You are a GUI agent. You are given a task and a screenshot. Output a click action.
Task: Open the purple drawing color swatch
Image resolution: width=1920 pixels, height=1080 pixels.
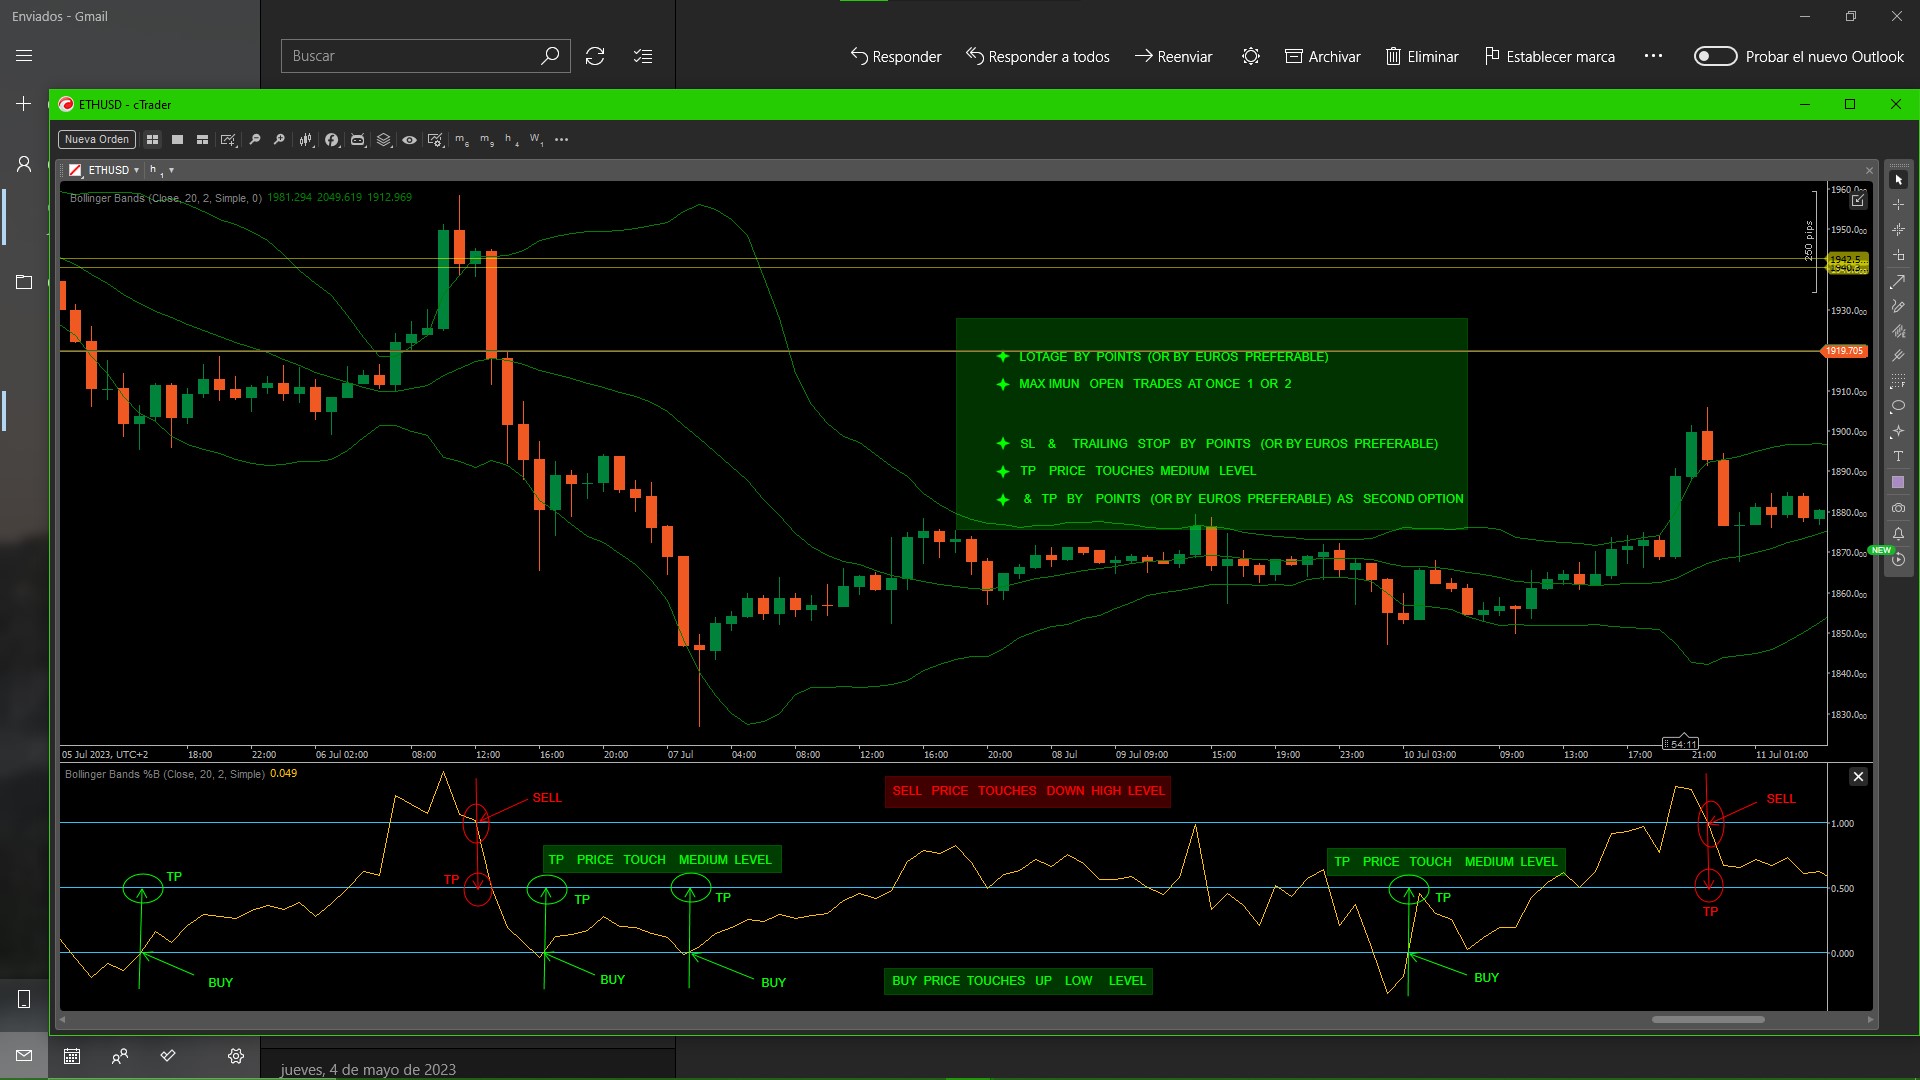click(x=1898, y=482)
